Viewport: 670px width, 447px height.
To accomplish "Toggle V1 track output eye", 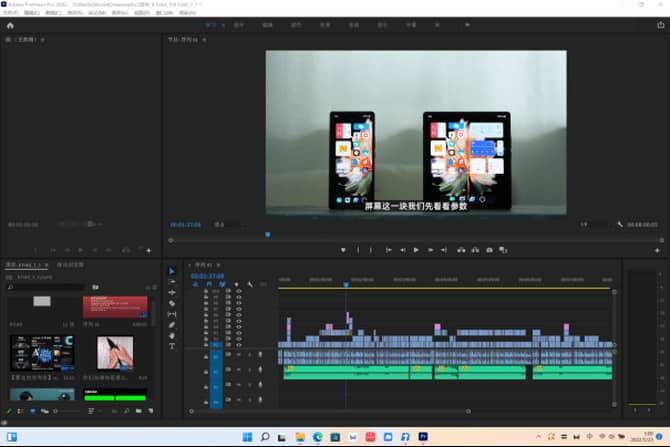I will (x=239, y=344).
